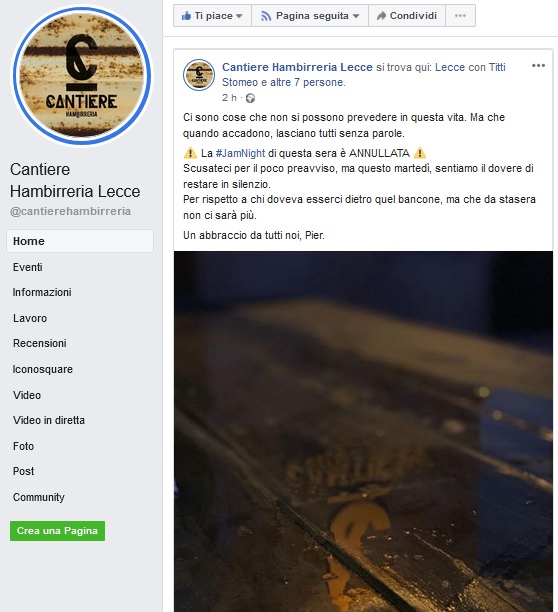
Task: Click the share arrow icon on Condividi
Action: [381, 16]
